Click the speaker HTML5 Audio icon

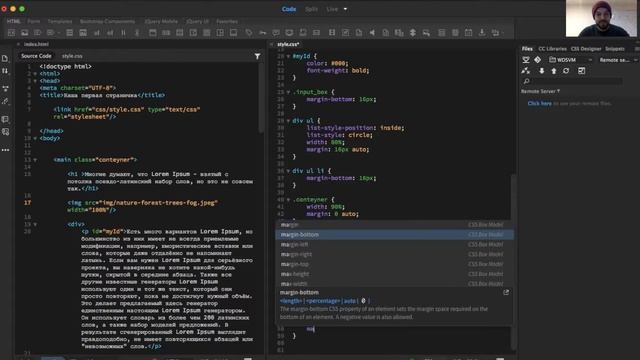point(372,33)
